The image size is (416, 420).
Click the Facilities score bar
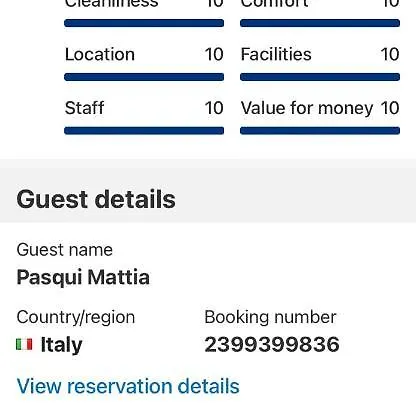(320, 77)
